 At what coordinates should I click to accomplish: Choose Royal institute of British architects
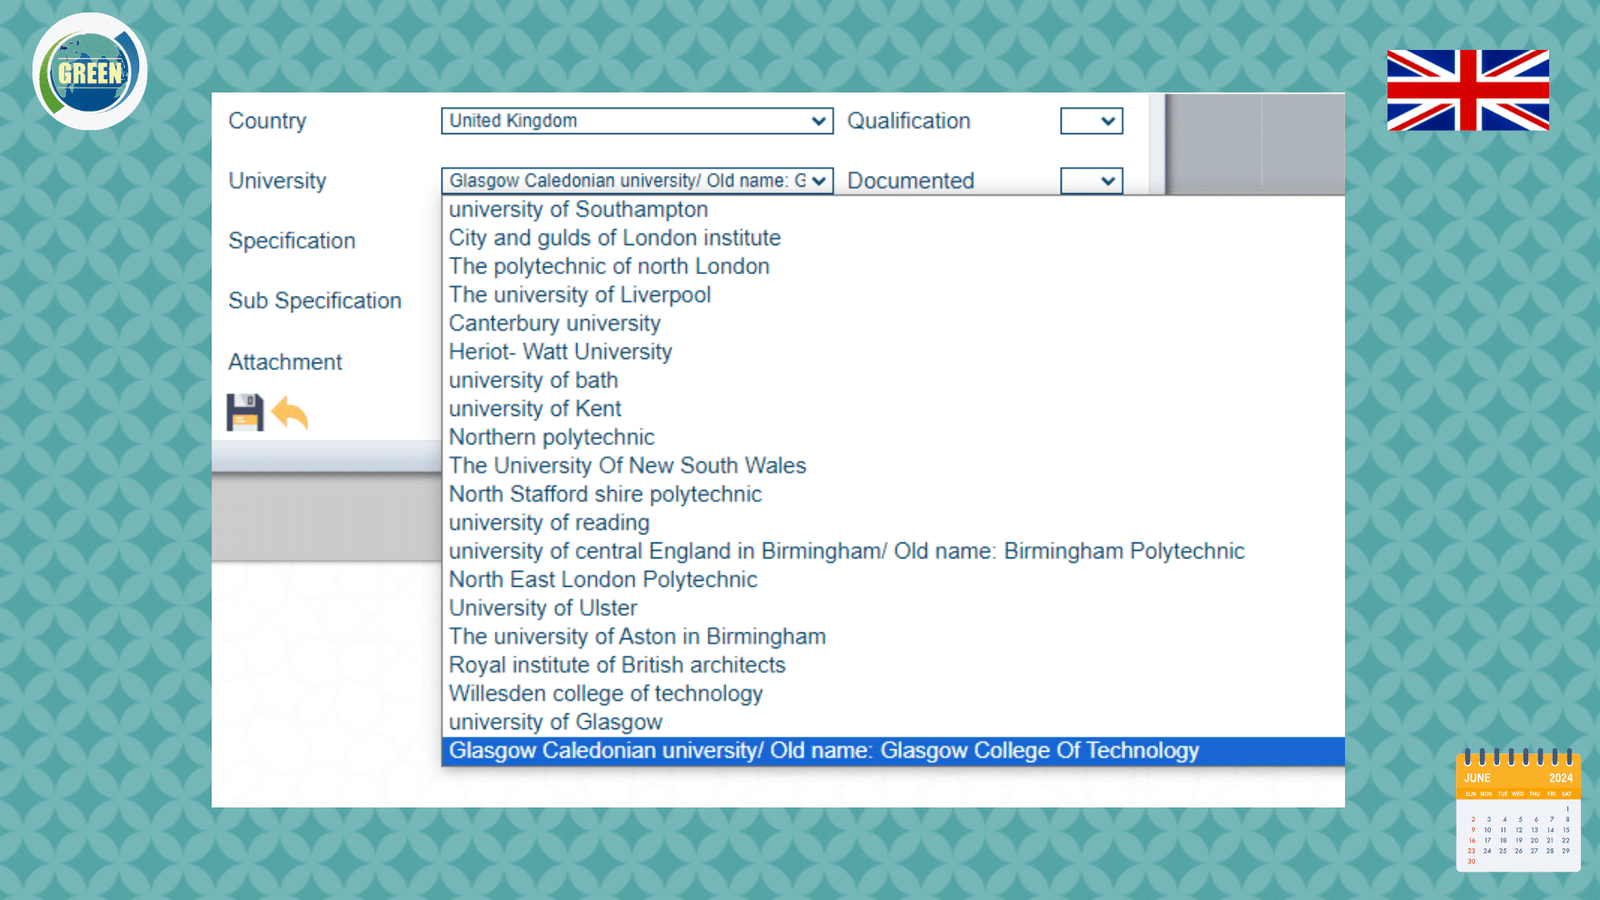pos(617,665)
